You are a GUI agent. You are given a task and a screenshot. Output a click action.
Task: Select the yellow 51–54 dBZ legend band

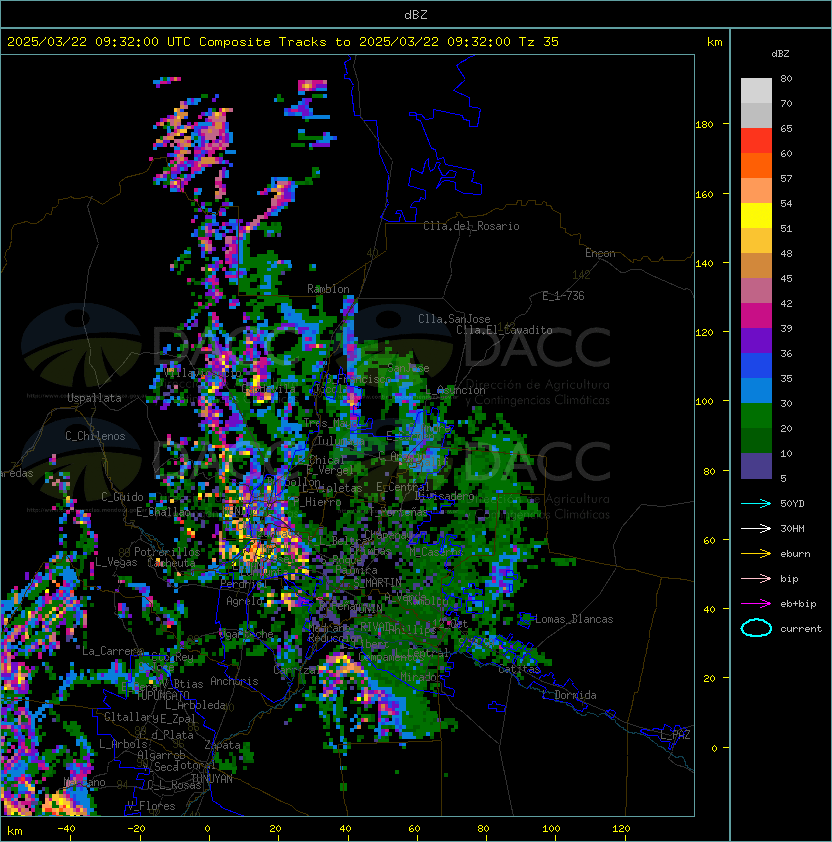(x=756, y=216)
